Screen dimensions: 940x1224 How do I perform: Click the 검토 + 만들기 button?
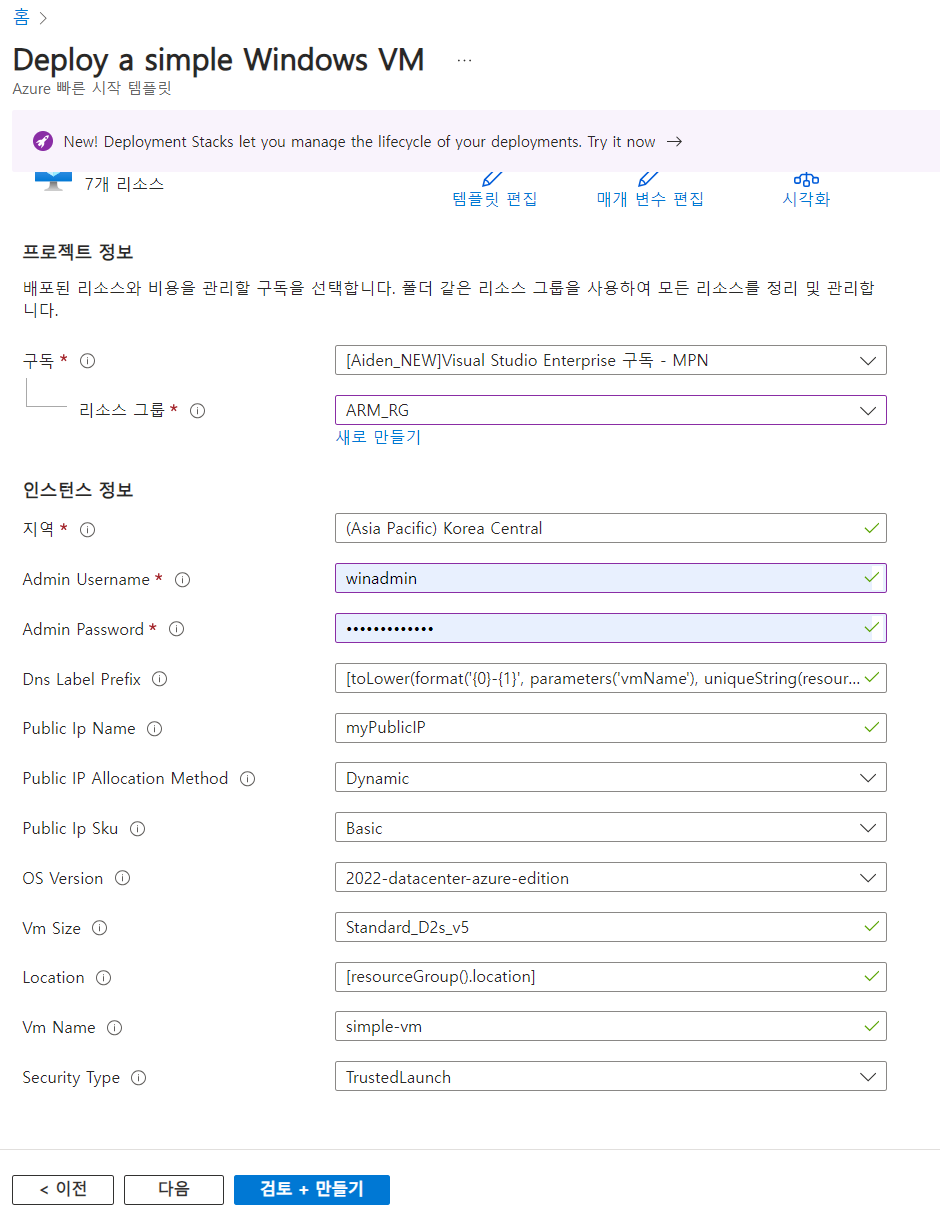(x=312, y=1189)
